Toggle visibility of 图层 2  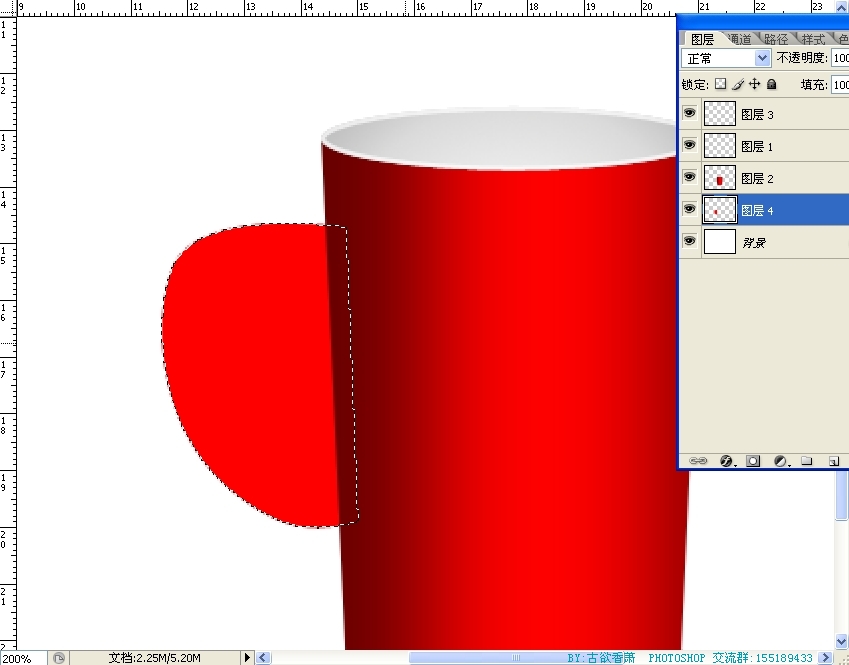[x=689, y=178]
